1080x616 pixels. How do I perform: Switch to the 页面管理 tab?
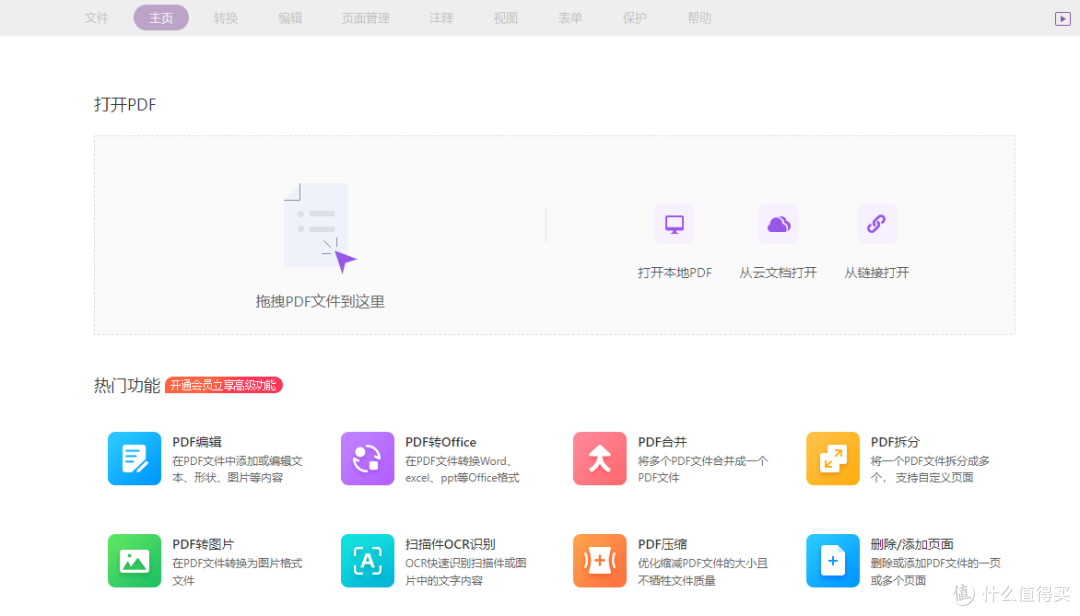tap(365, 17)
